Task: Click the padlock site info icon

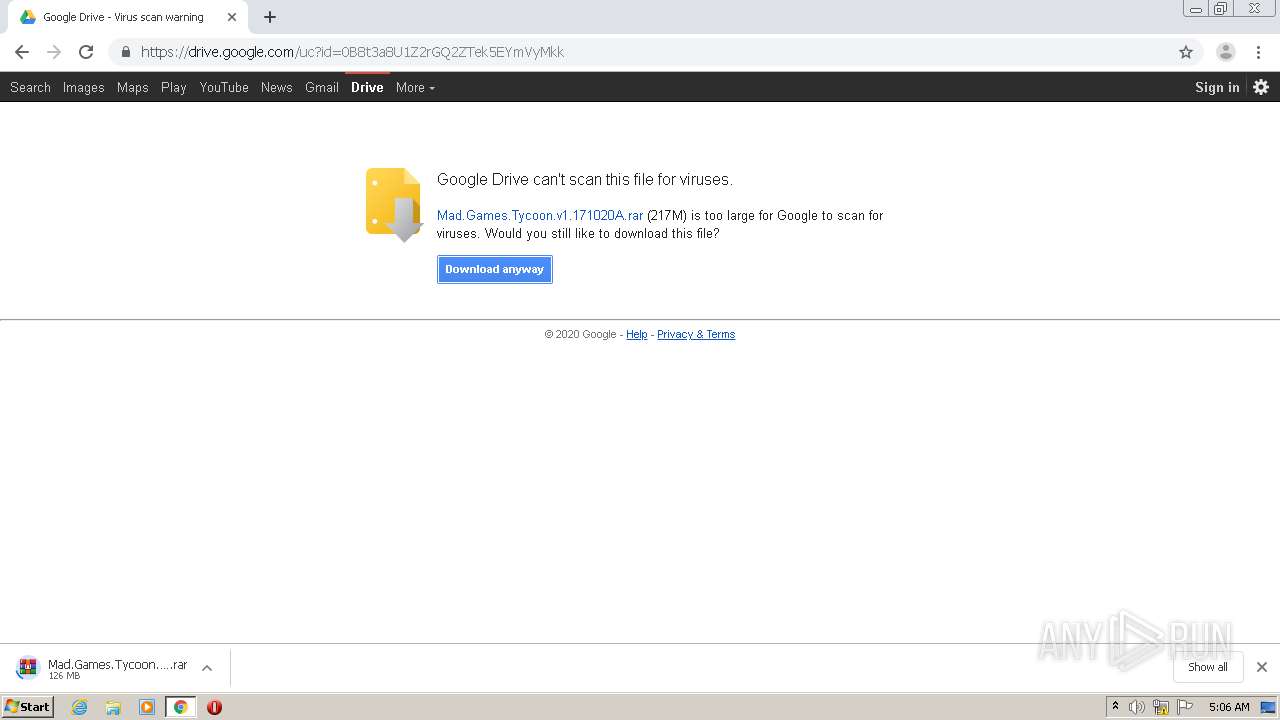Action: (x=125, y=52)
